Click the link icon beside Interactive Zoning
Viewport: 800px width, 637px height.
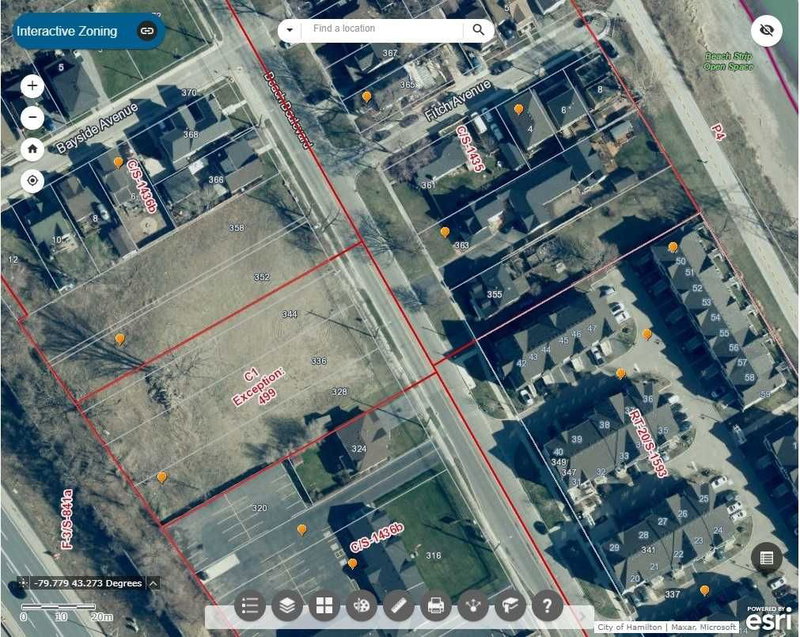tap(147, 31)
